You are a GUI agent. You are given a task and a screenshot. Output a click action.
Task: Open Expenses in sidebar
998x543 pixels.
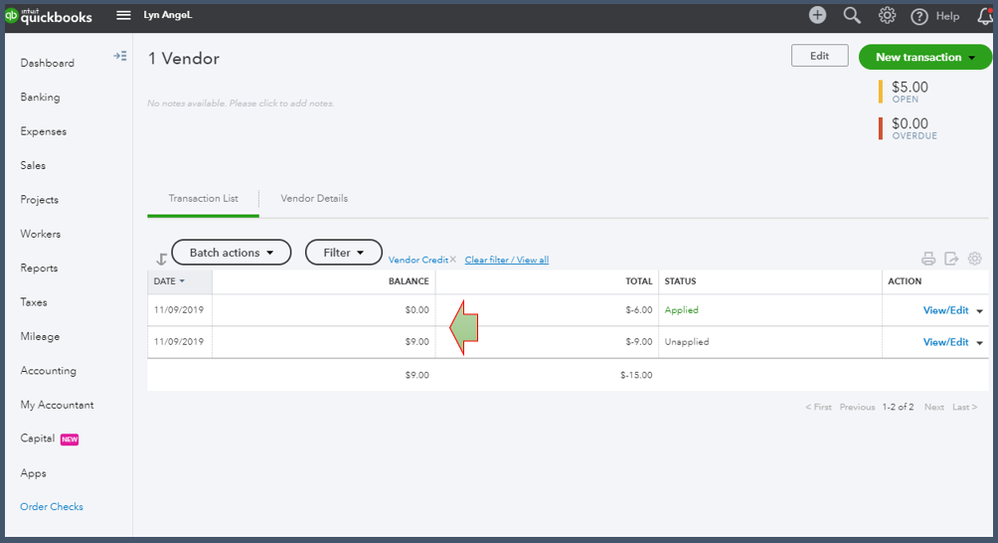[43, 132]
